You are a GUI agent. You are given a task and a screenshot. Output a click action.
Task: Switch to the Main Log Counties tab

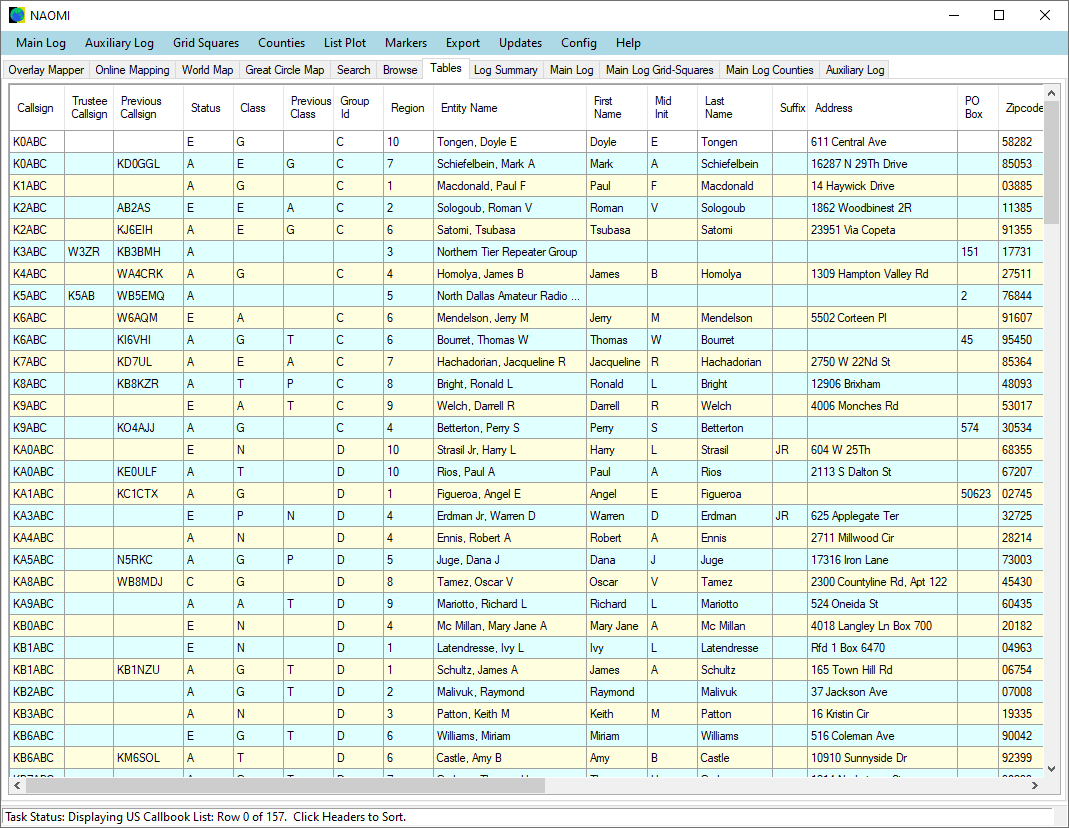770,70
